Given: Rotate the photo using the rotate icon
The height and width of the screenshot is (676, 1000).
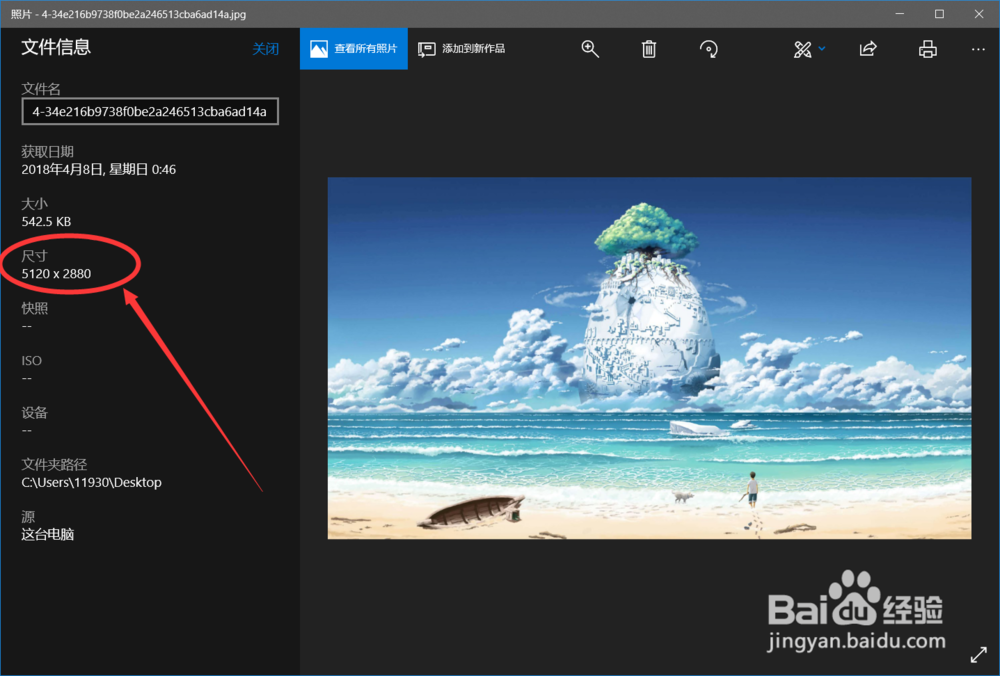Looking at the screenshot, I should coord(709,49).
